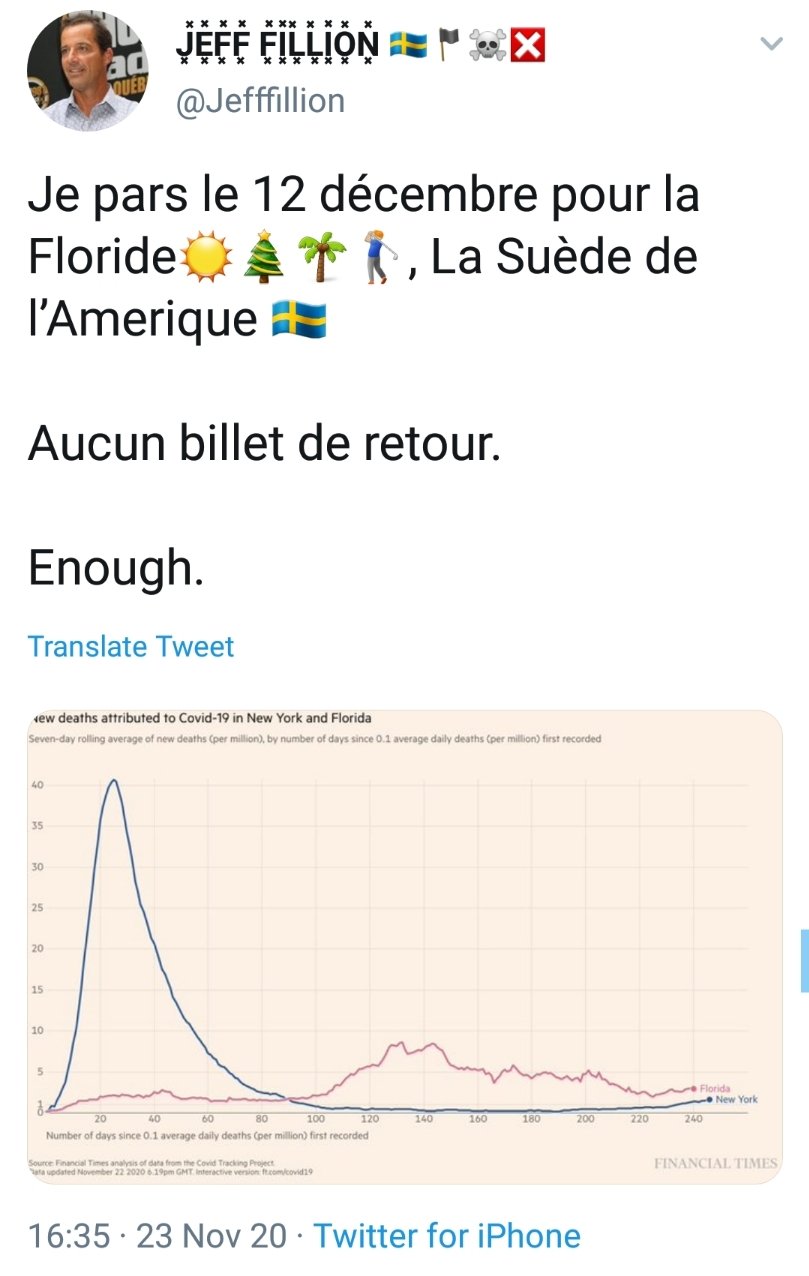Expand the tweet options chevron

[771, 44]
